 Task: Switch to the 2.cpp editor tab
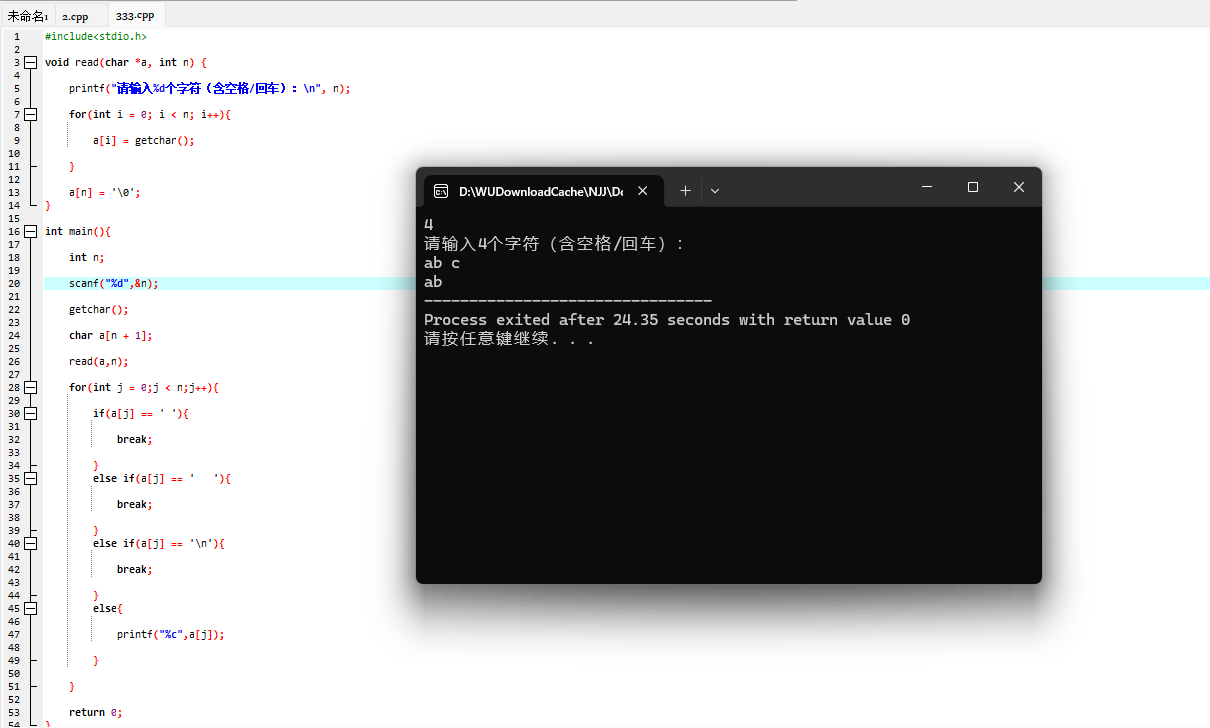pyautogui.click(x=75, y=16)
